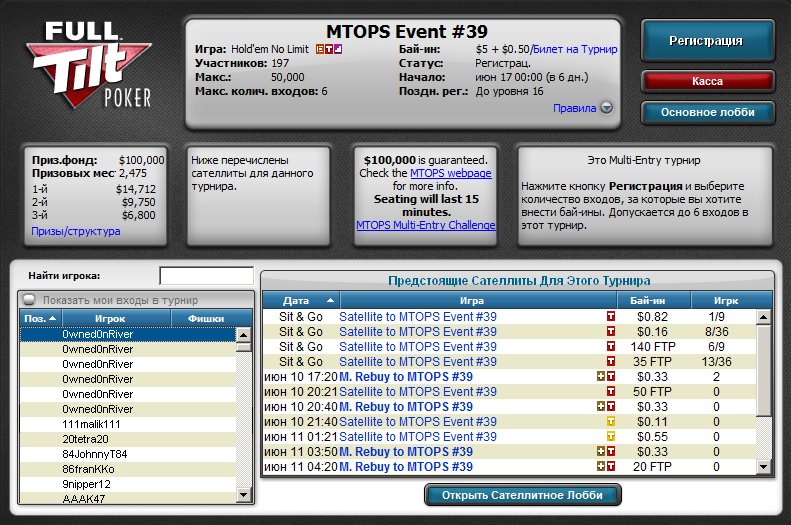Select player 111malik111
Image resolution: width=791 pixels, height=525 pixels.
click(128, 424)
